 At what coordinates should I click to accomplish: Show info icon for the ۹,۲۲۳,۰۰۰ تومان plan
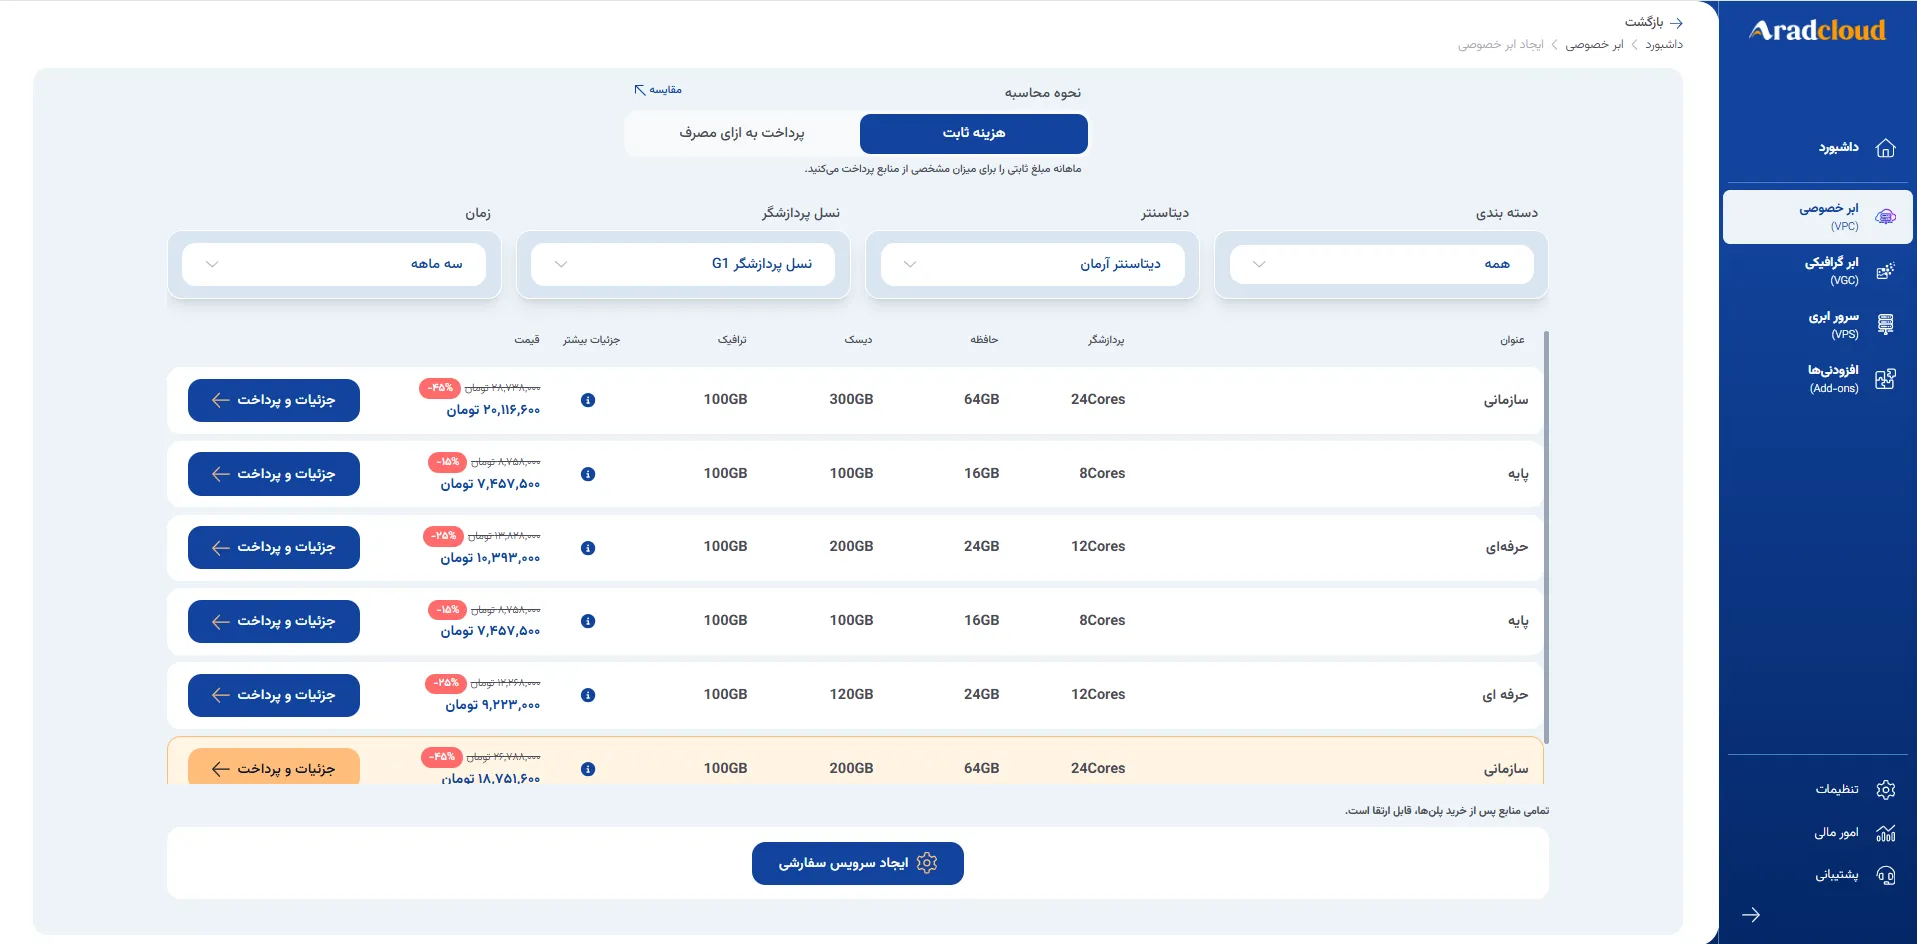click(588, 695)
